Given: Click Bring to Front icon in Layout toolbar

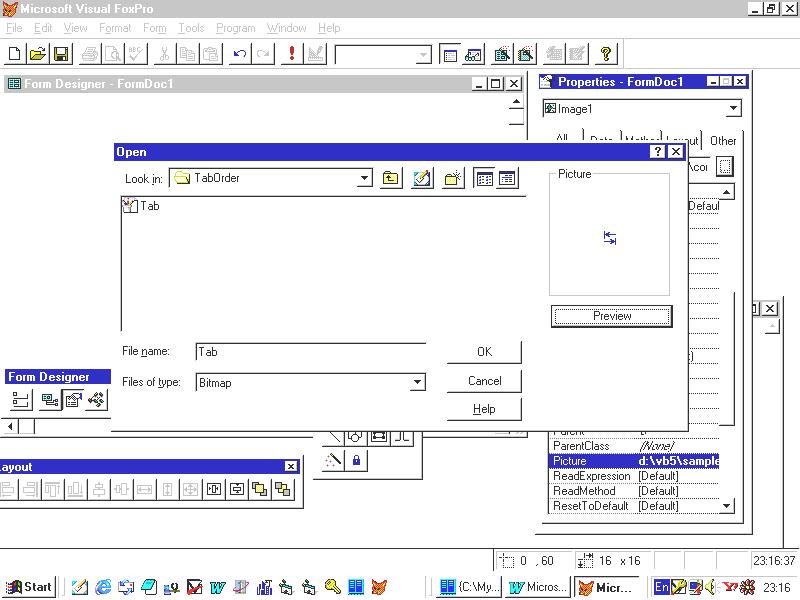Looking at the screenshot, I should point(260,489).
